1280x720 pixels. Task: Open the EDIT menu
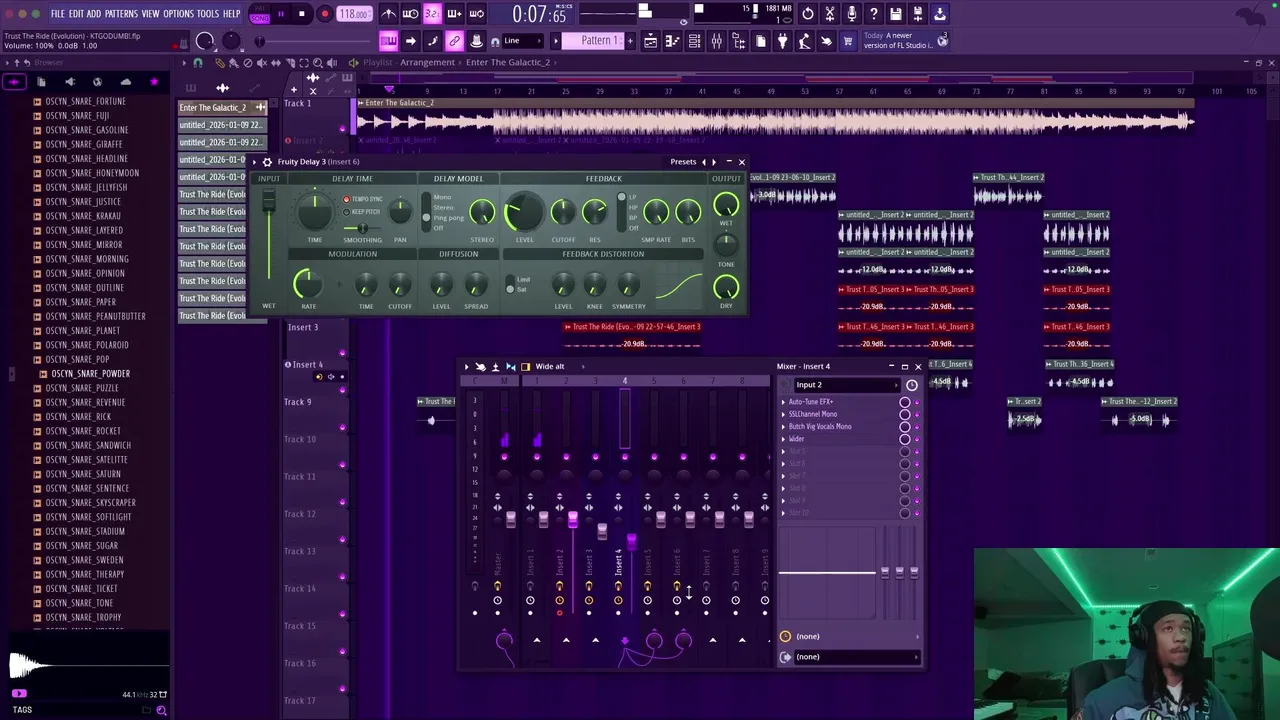pyautogui.click(x=76, y=14)
